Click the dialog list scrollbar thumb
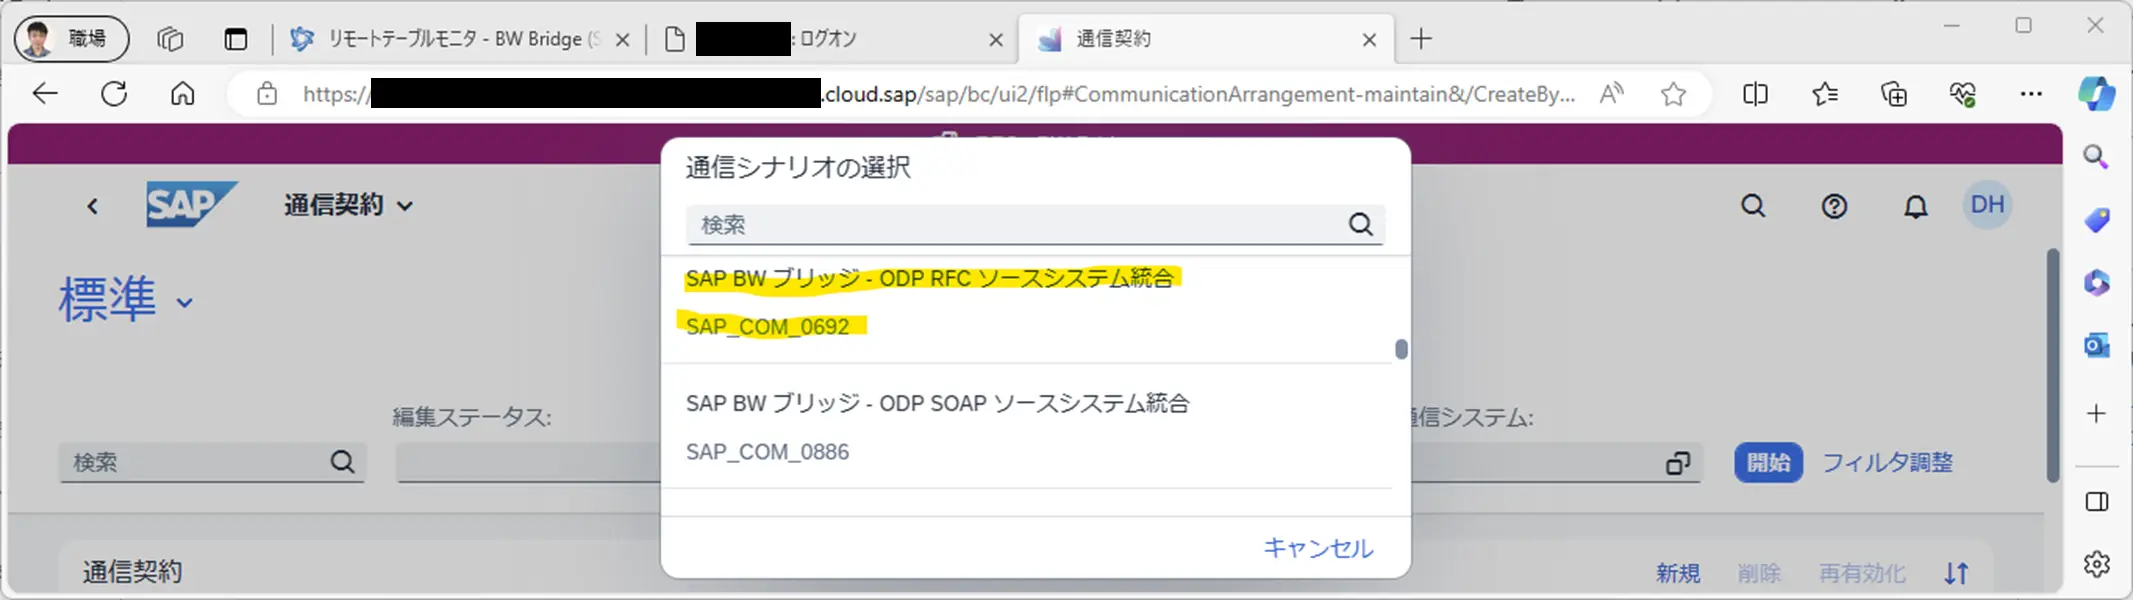Viewport: 2133px width, 600px height. click(x=1401, y=349)
